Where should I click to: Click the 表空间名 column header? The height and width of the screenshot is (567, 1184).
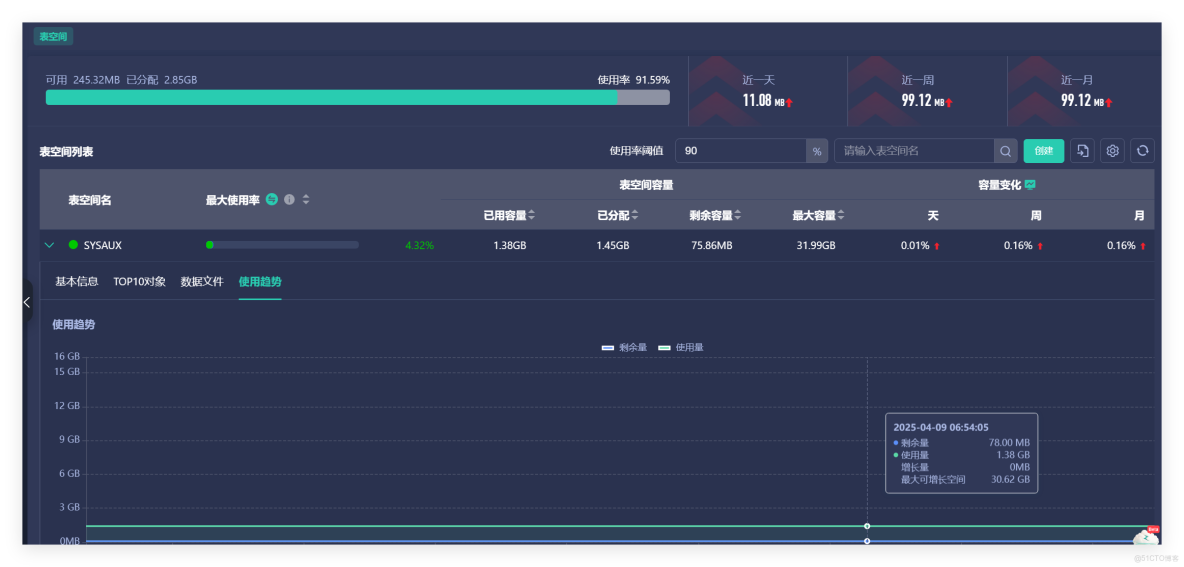point(90,200)
